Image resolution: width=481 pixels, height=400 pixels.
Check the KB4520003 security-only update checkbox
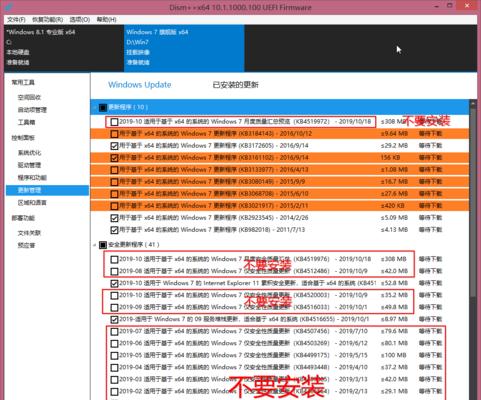[114, 295]
